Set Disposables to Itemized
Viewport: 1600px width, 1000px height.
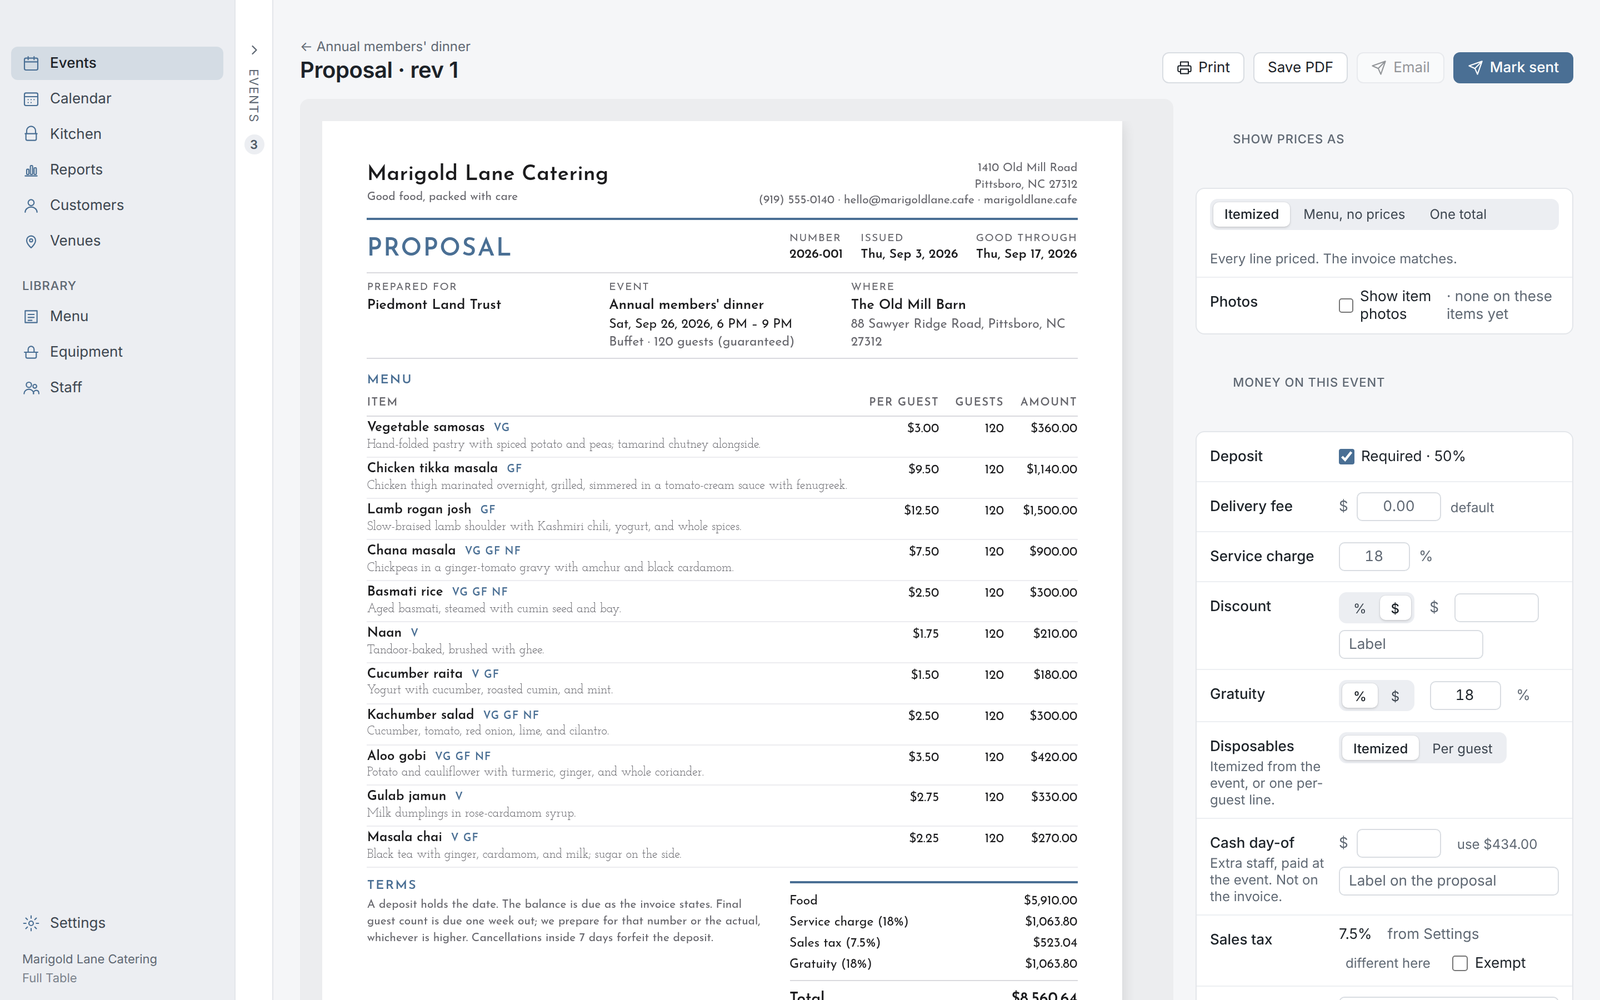click(1380, 749)
